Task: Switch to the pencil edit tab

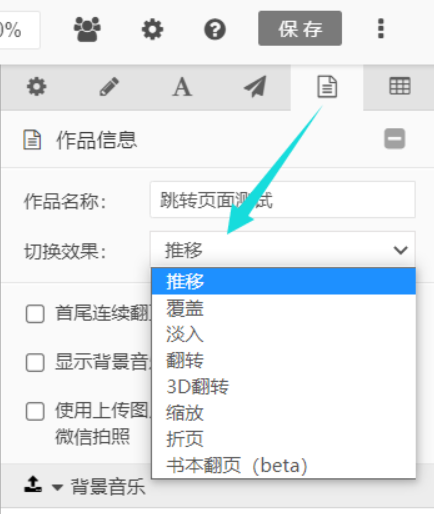Action: point(109,87)
